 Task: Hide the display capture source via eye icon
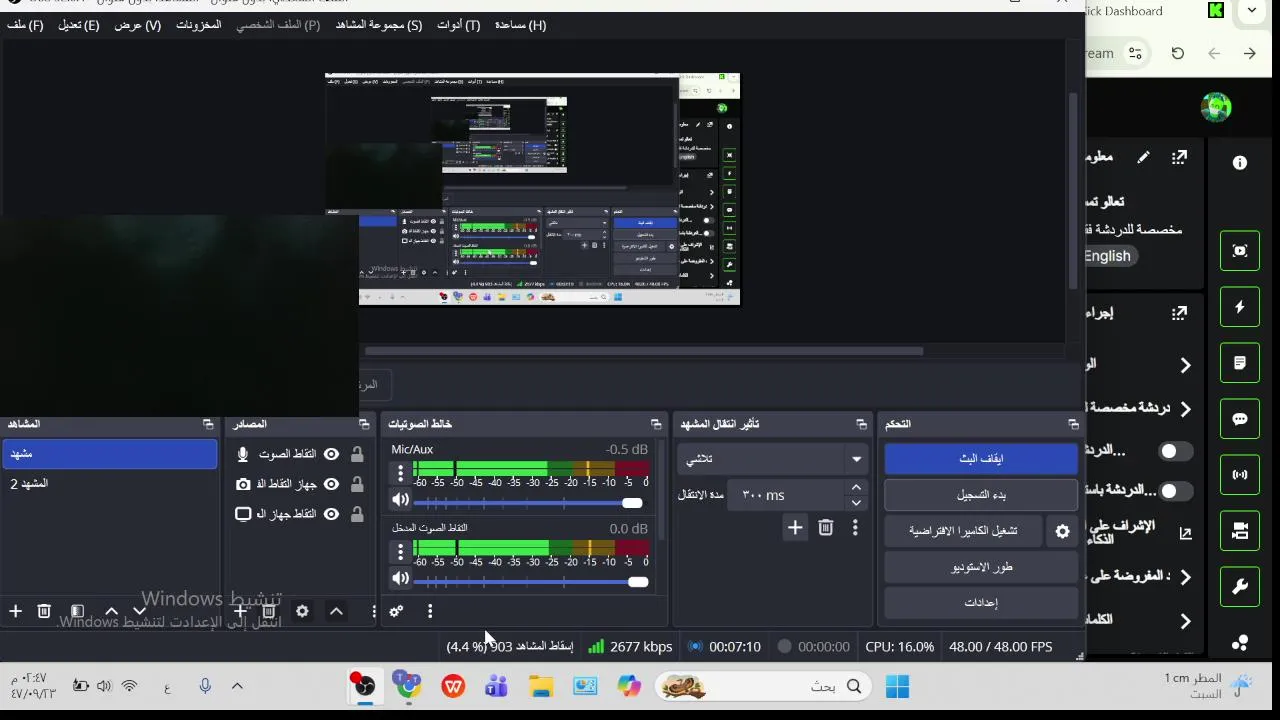[x=331, y=514]
